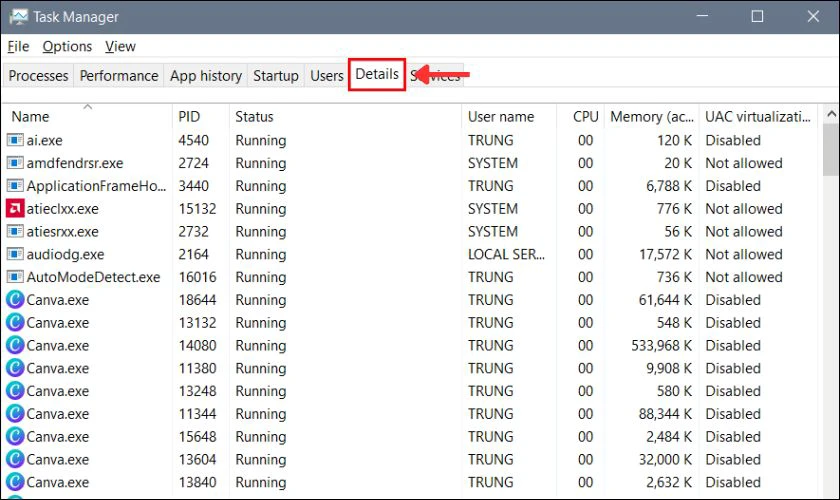The height and width of the screenshot is (500, 840).
Task: Click memory value 6,788 K
Action: point(669,186)
